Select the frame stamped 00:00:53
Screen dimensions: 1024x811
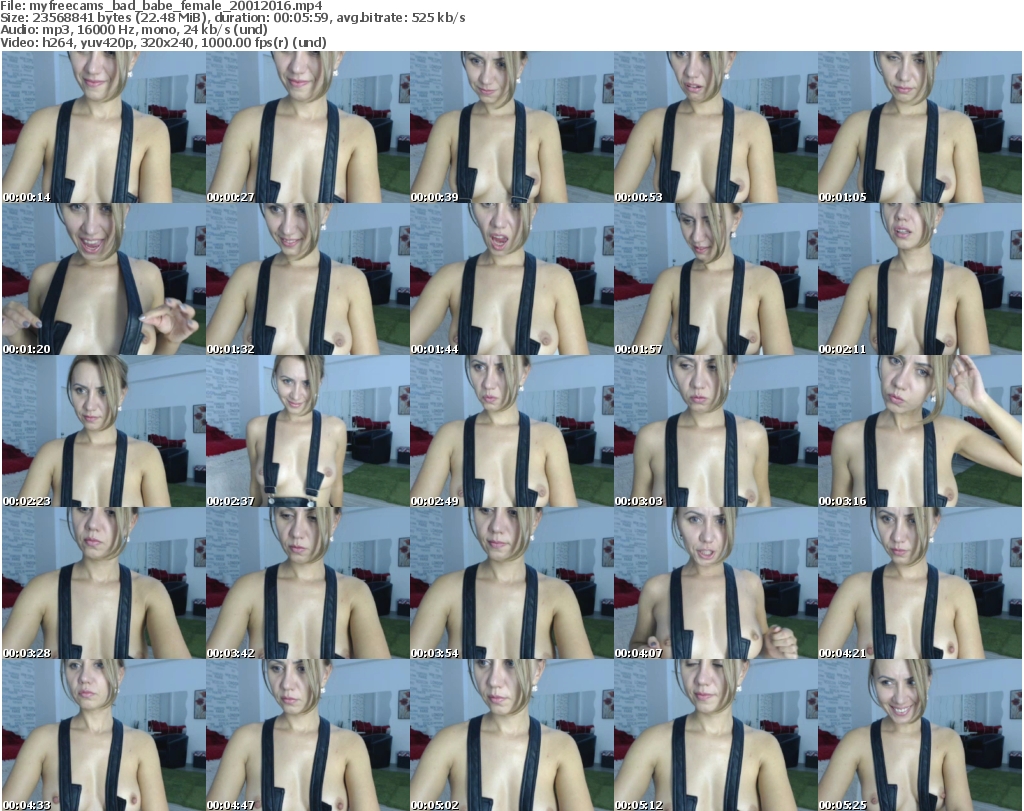coord(715,127)
